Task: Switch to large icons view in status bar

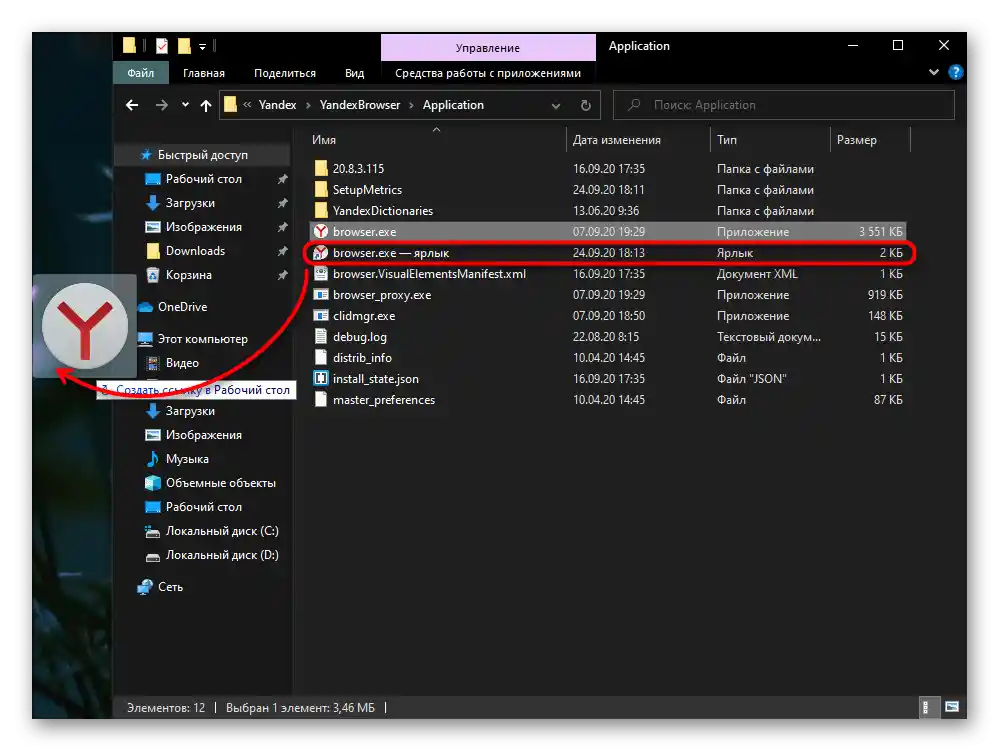Action: tap(951, 707)
